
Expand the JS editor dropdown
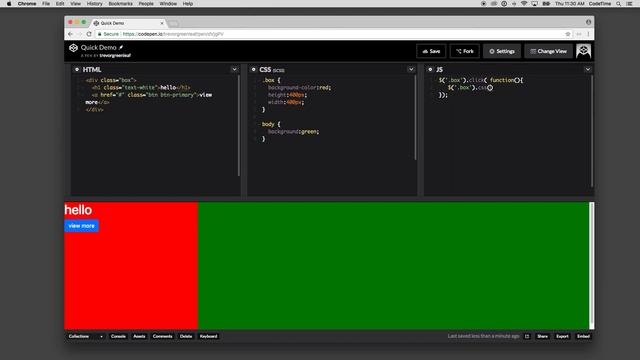coord(588,69)
